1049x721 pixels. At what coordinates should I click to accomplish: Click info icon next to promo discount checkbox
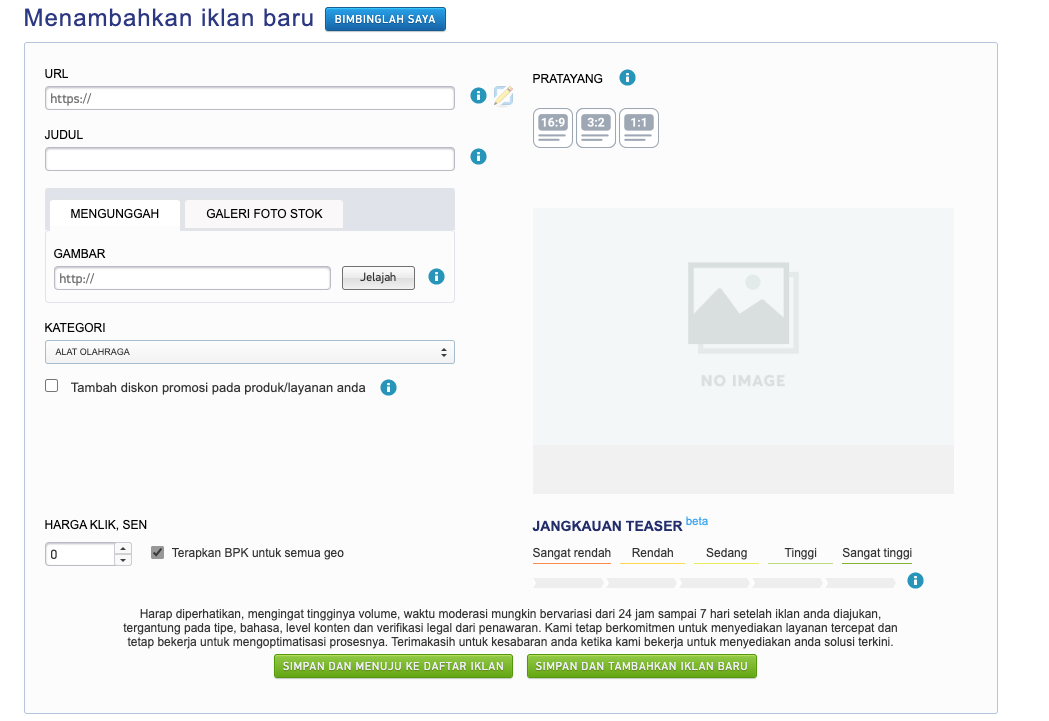tap(389, 387)
